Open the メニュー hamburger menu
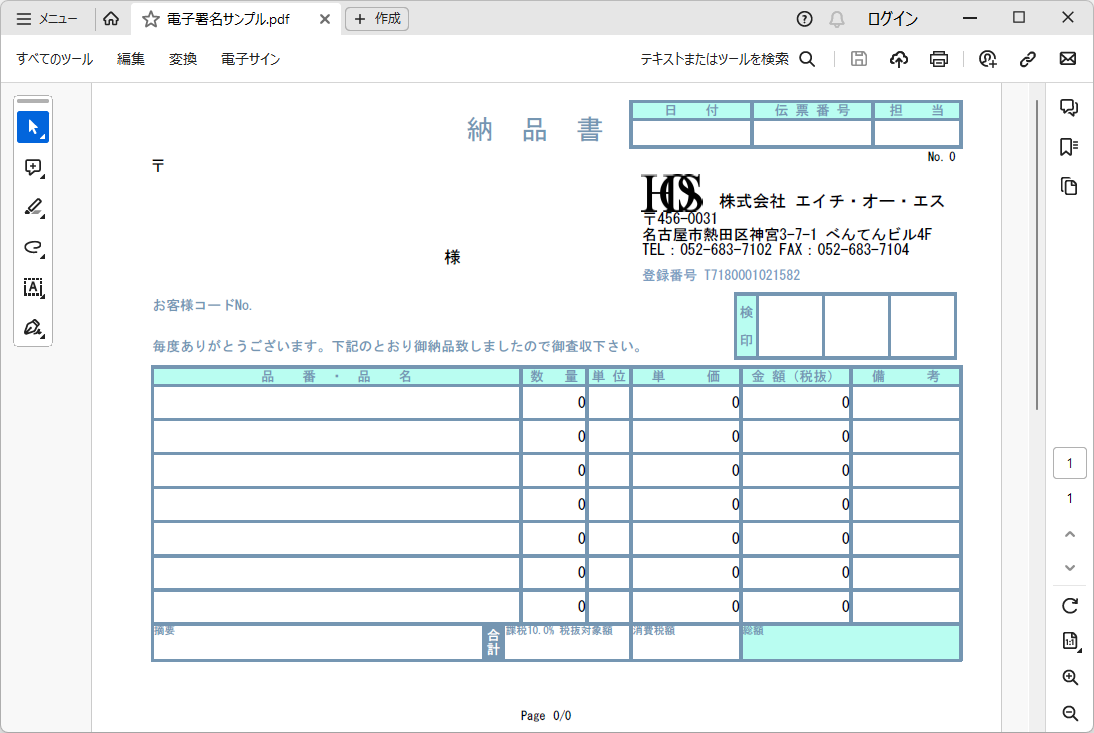Viewport: 1094px width, 733px height. [x=47, y=19]
